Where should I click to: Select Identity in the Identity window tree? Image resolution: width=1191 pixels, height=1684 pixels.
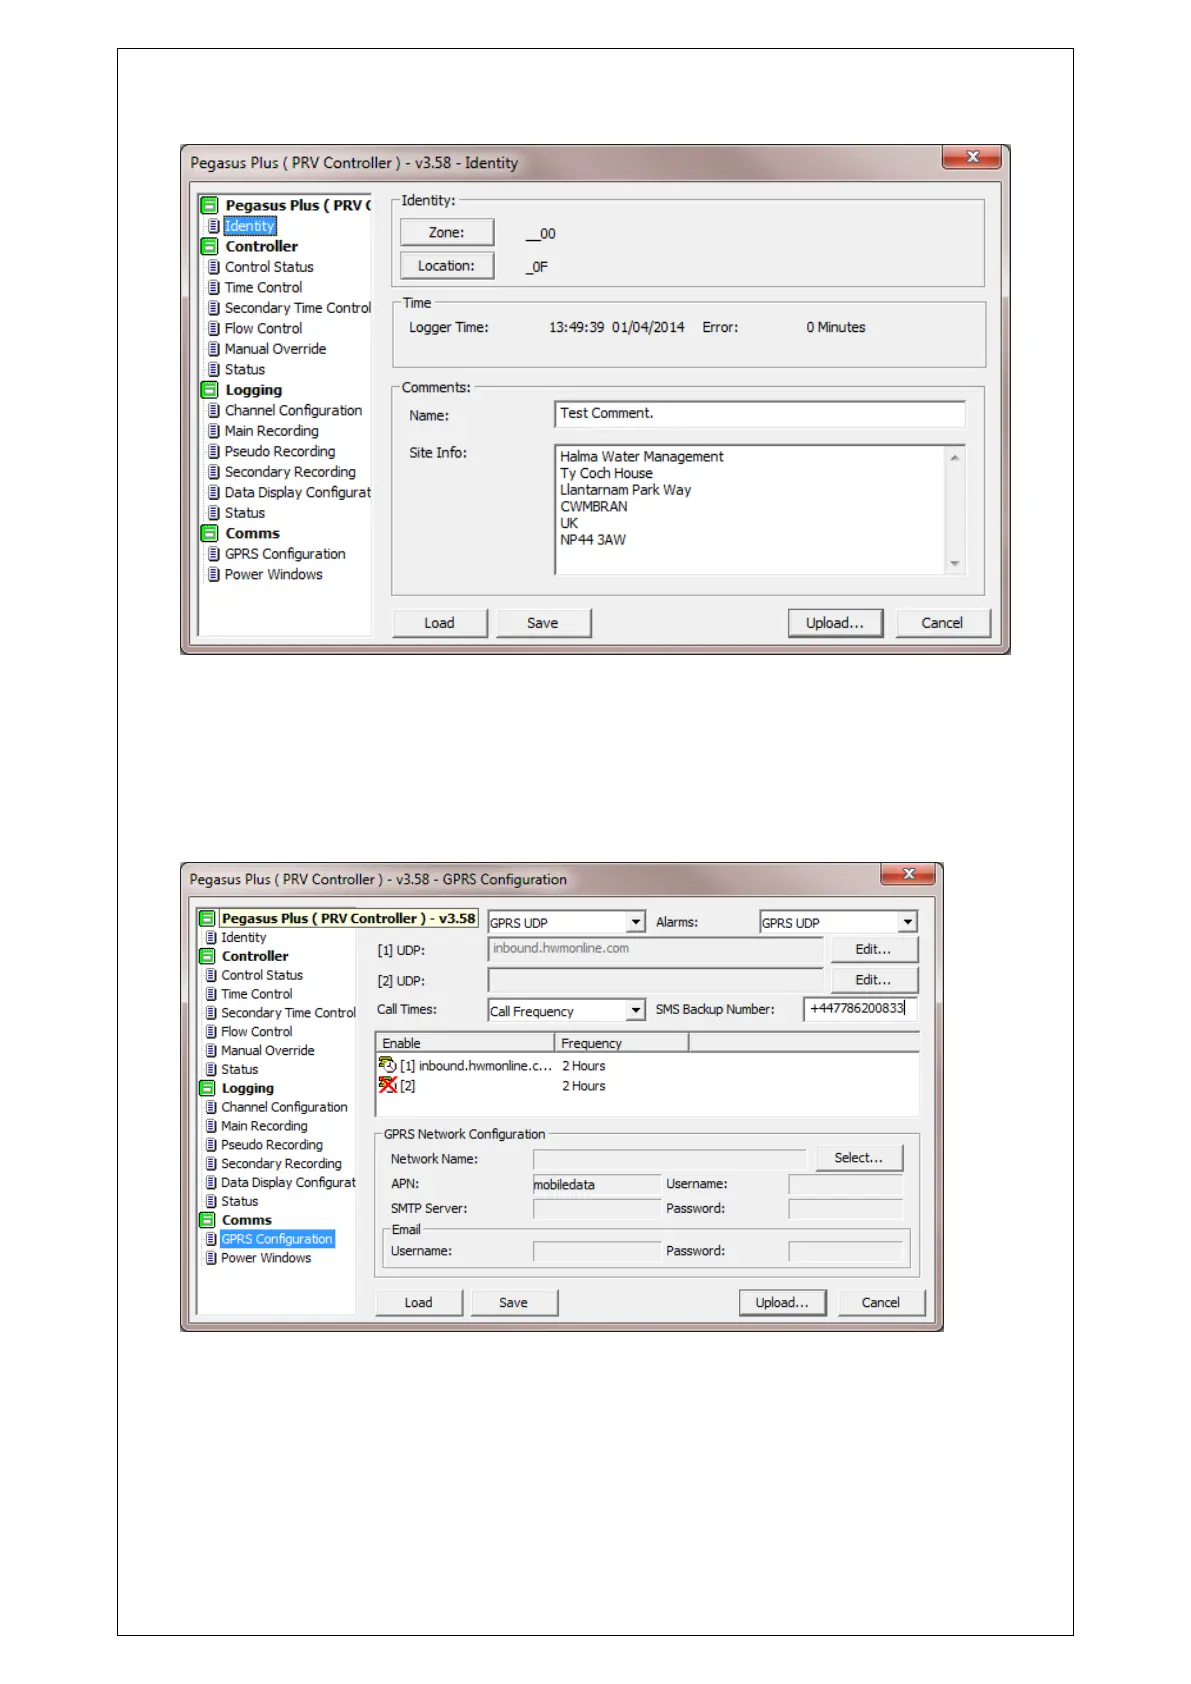pos(249,226)
